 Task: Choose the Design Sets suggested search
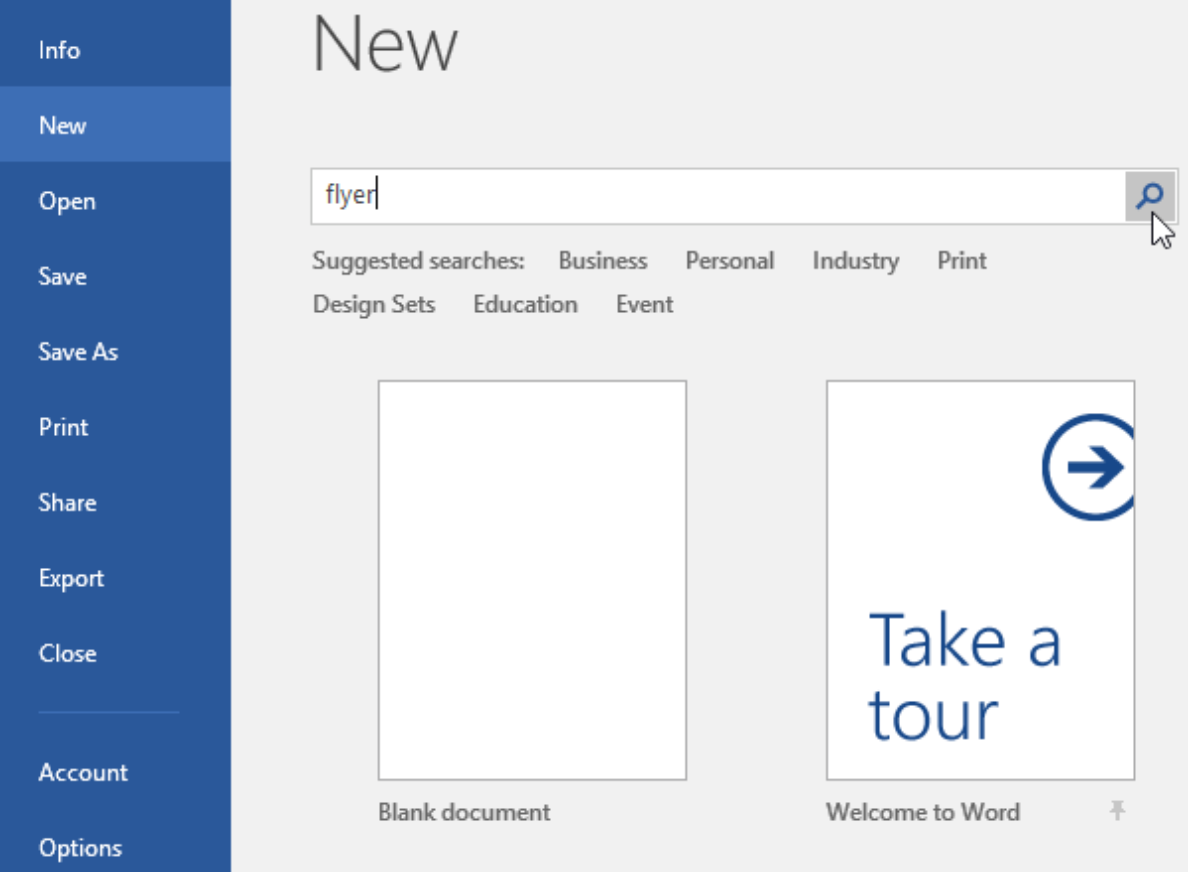pos(374,304)
